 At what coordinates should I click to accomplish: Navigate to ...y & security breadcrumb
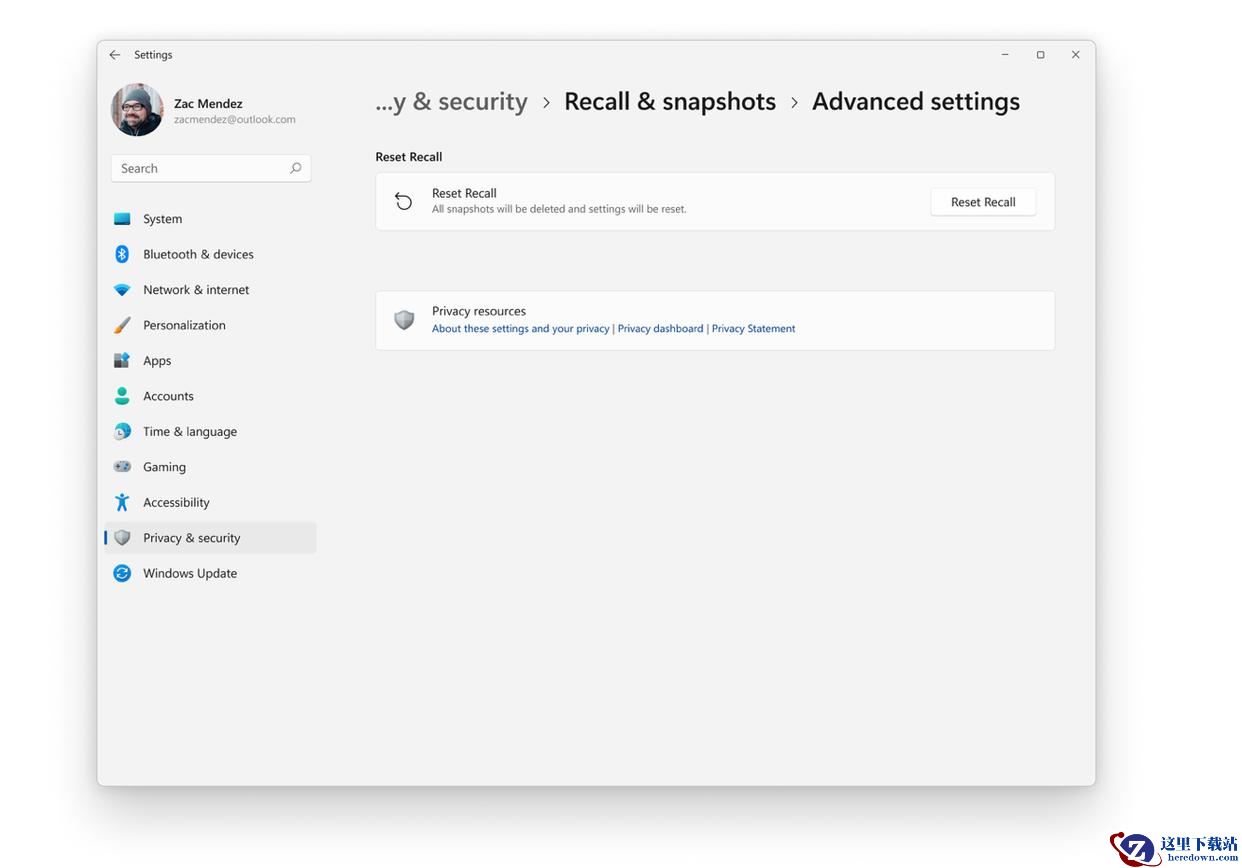tap(451, 102)
